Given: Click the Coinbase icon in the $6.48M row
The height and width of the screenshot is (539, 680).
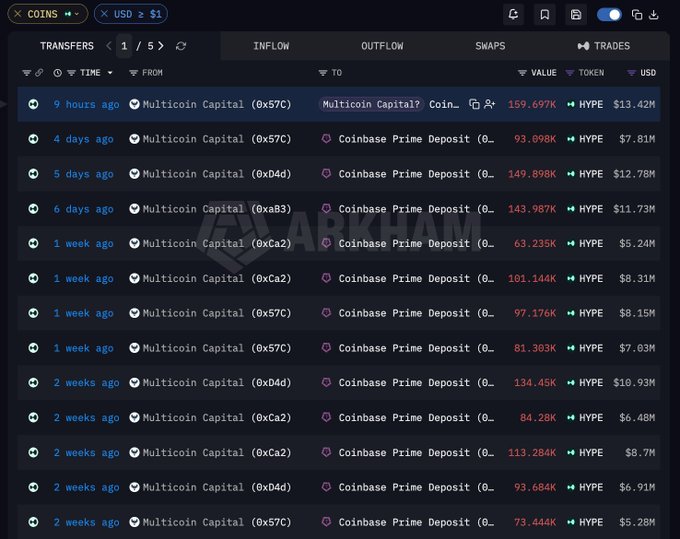Looking at the screenshot, I should point(326,417).
